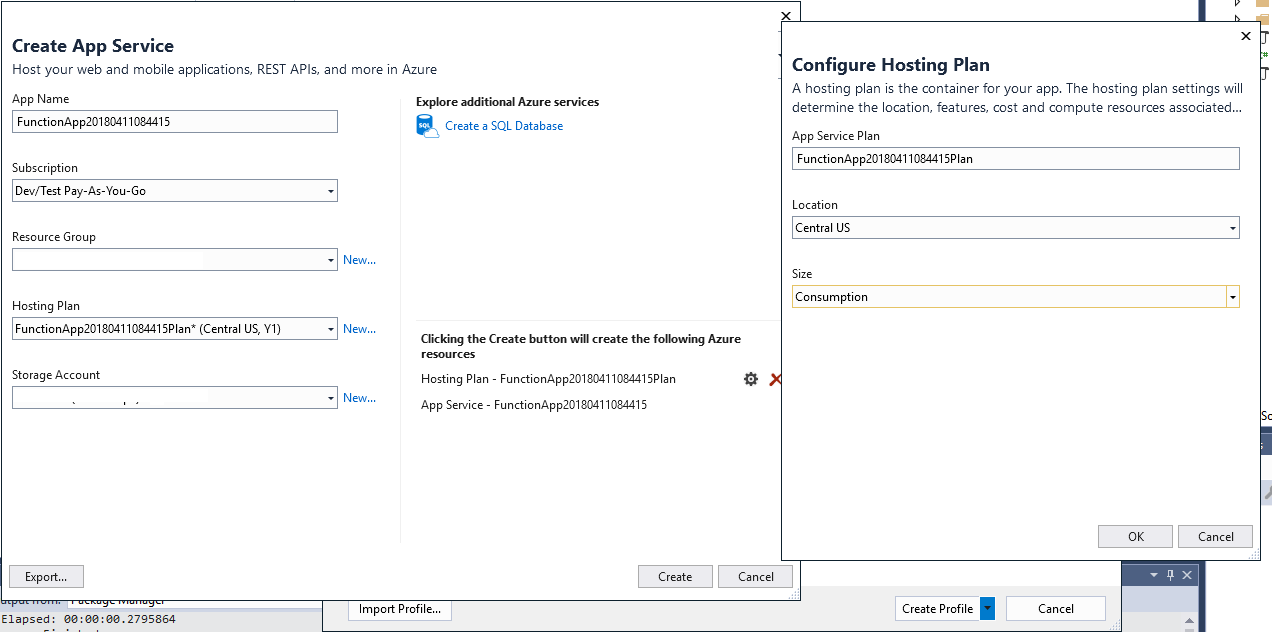Click New link beside Hosting Plan
Image resolution: width=1272 pixels, height=632 pixels.
click(359, 329)
